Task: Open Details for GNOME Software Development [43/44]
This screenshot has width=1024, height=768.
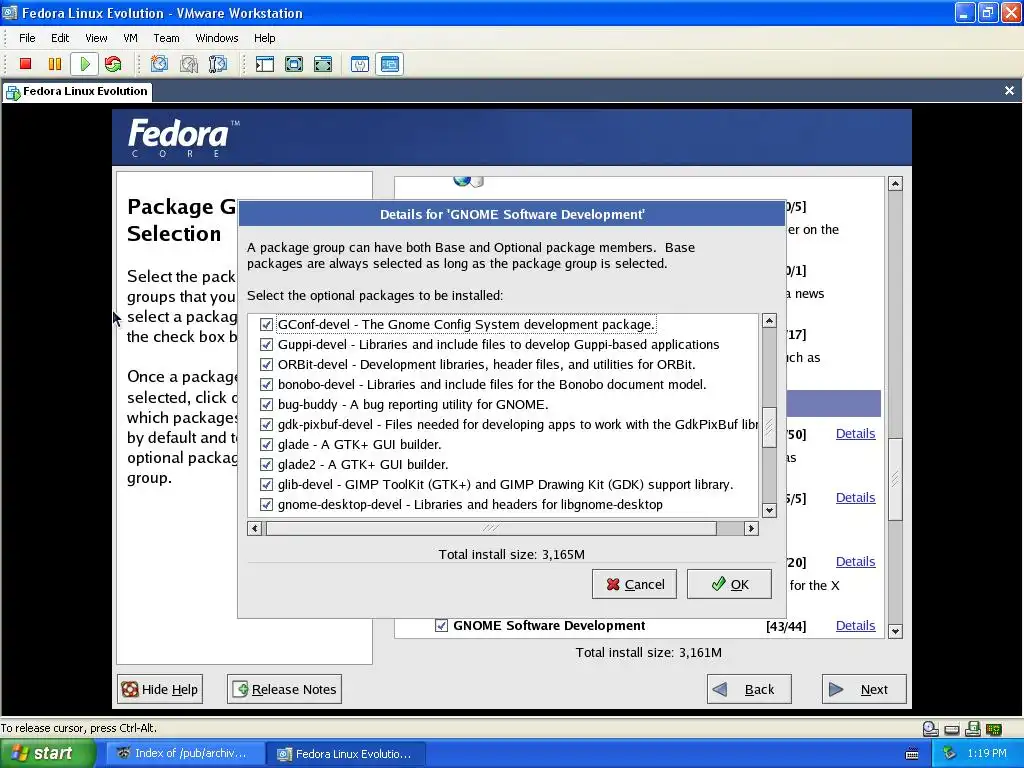Action: click(x=856, y=626)
